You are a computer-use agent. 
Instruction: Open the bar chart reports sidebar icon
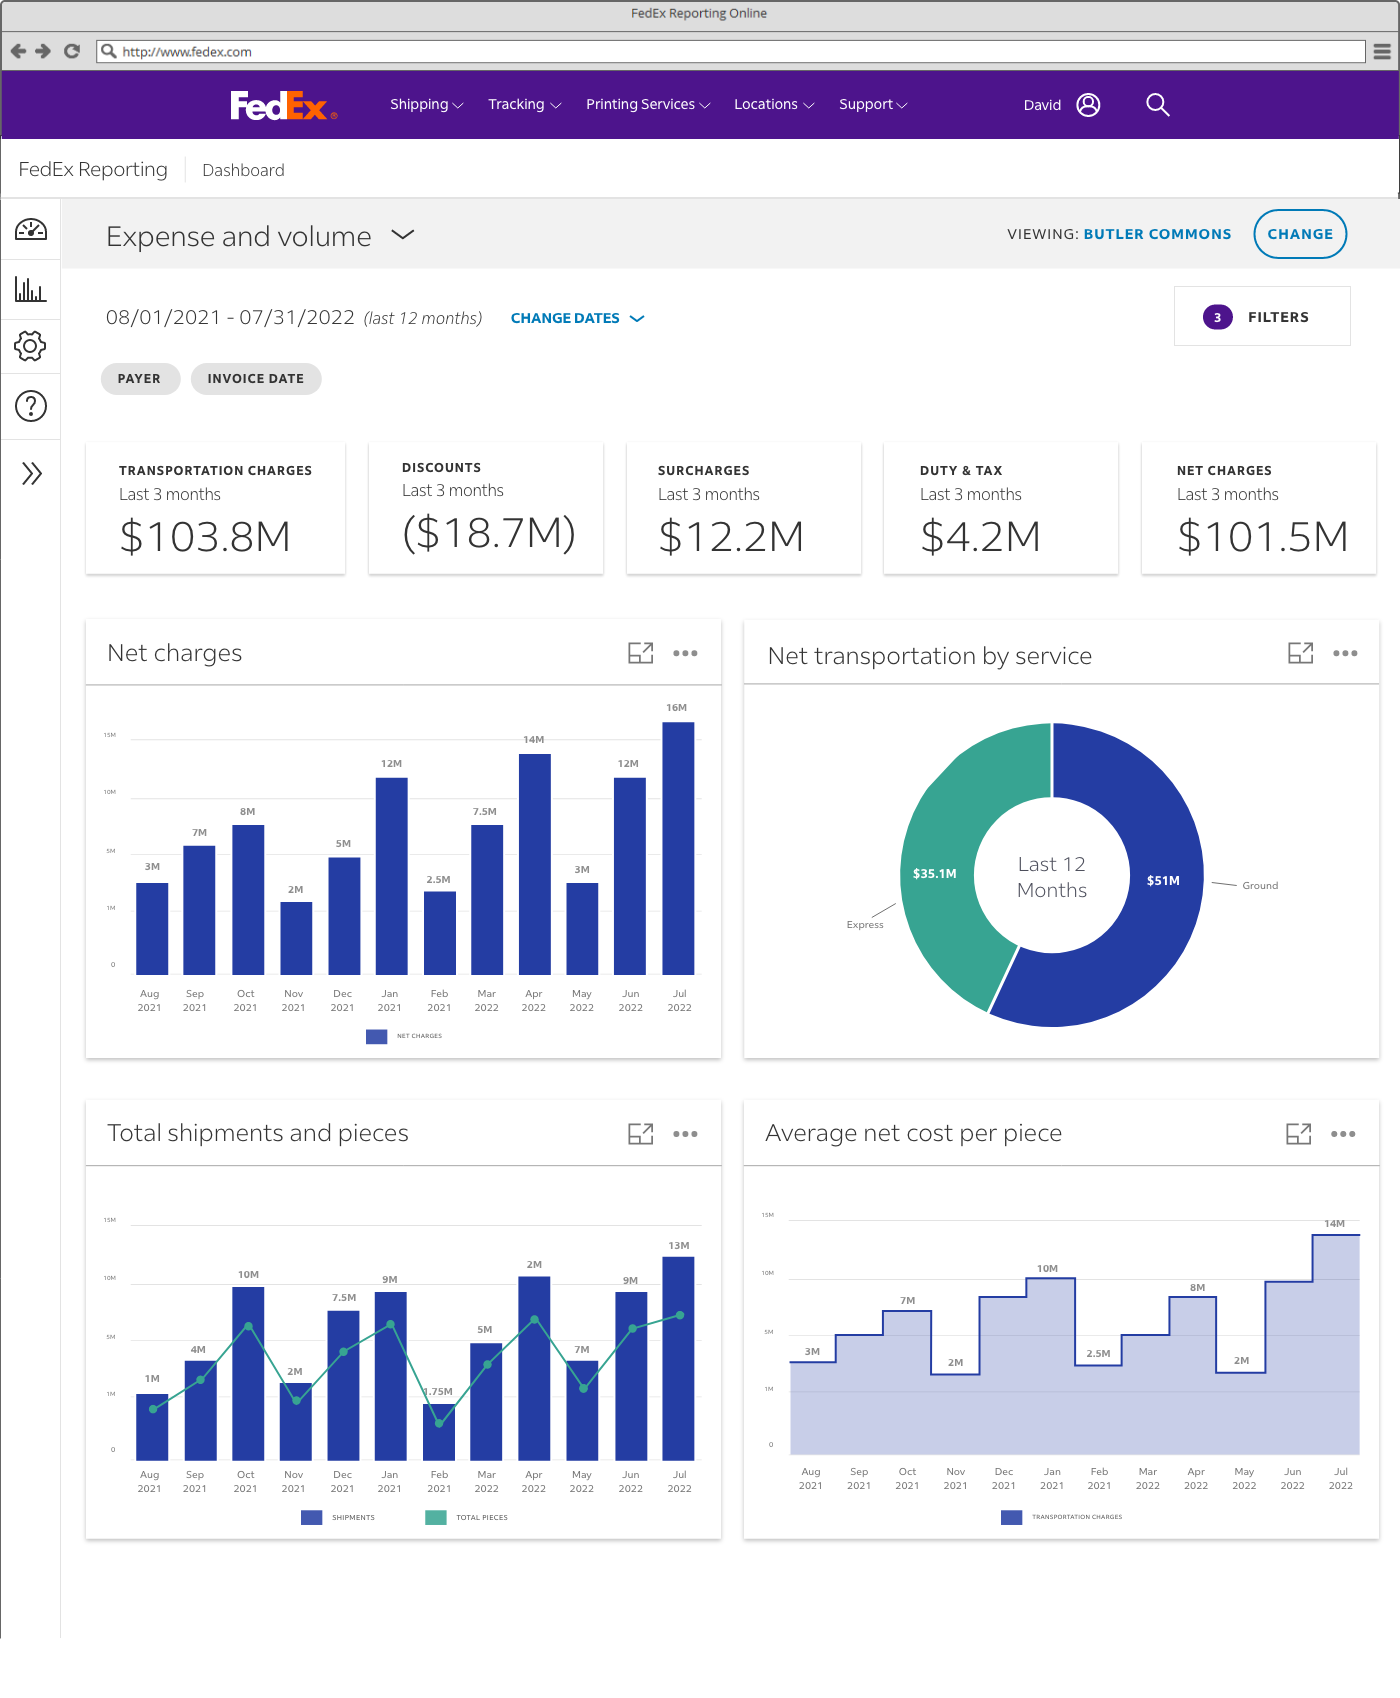coord(30,290)
